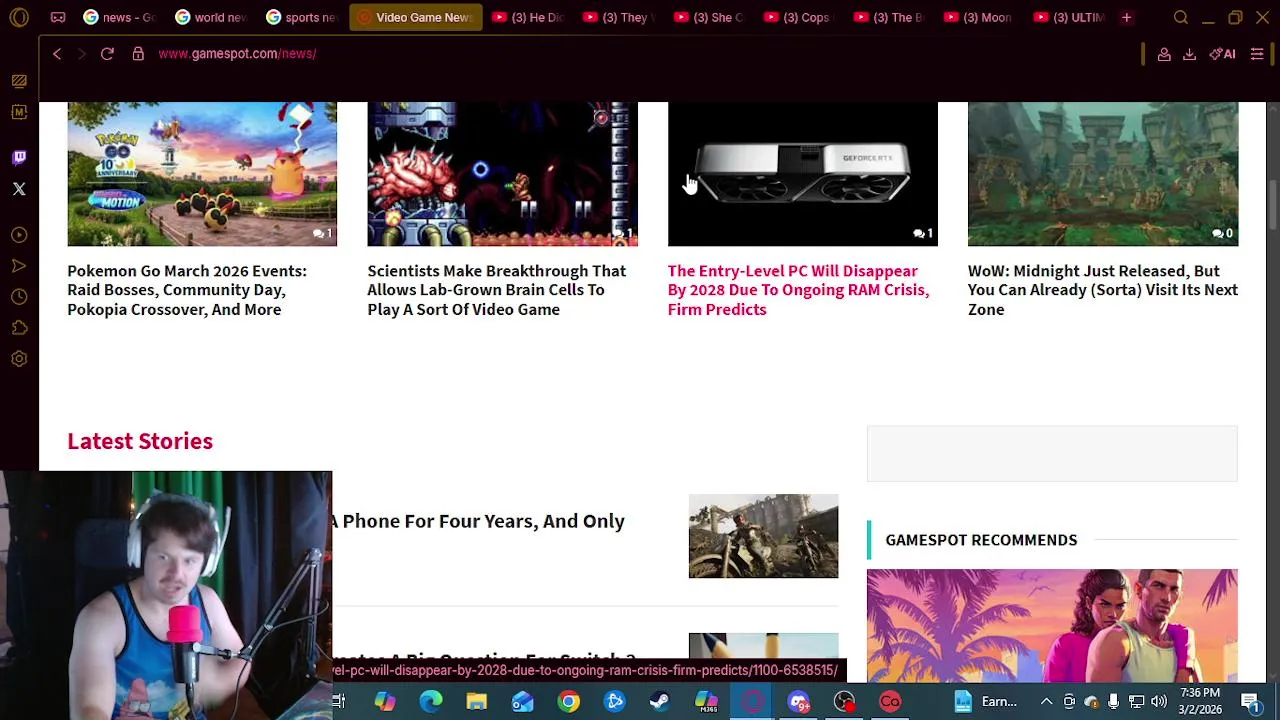Open File Explorer from taskbar
Viewport: 1280px width, 720px height.
click(x=477, y=702)
